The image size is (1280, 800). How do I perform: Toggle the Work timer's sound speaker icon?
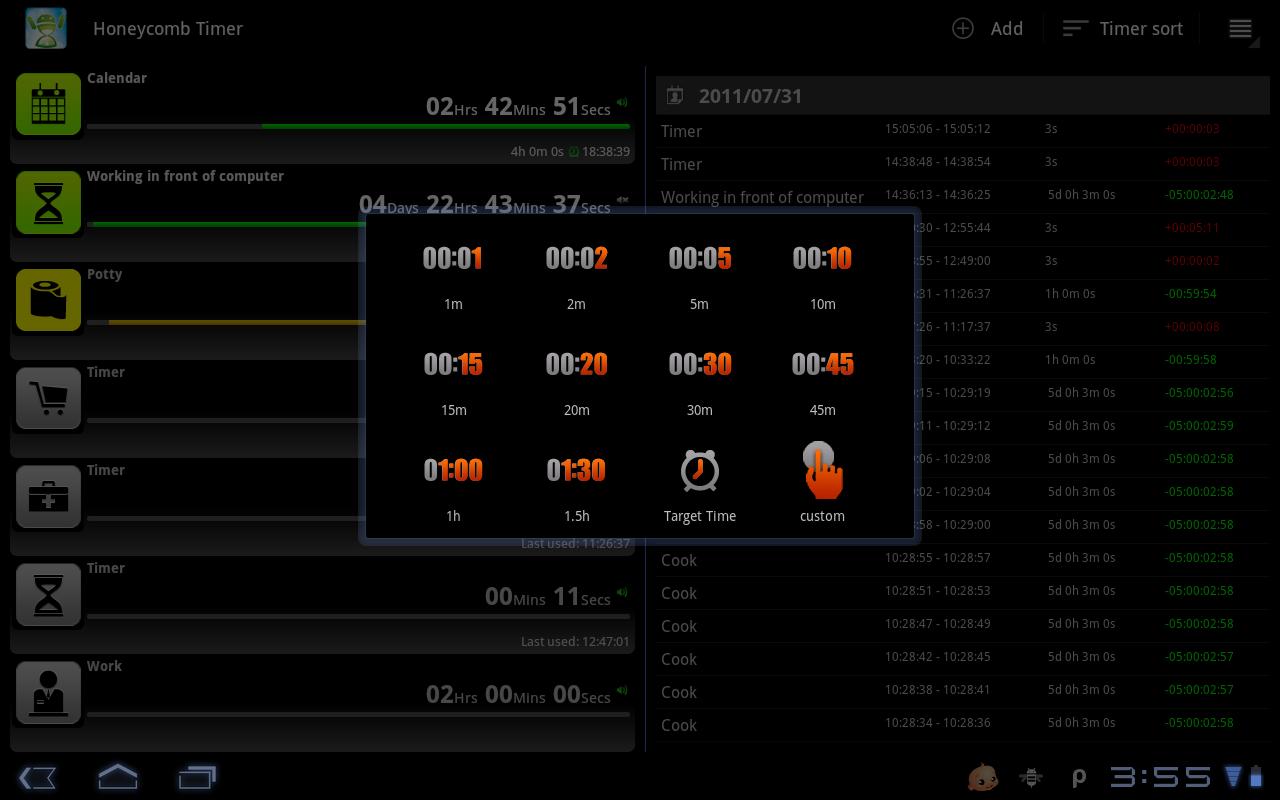[x=622, y=690]
